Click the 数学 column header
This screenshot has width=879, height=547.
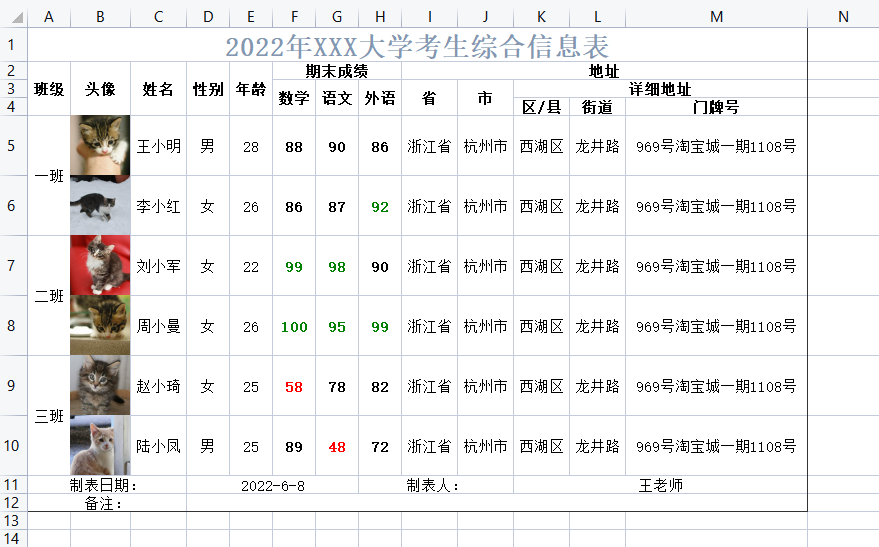[x=294, y=98]
